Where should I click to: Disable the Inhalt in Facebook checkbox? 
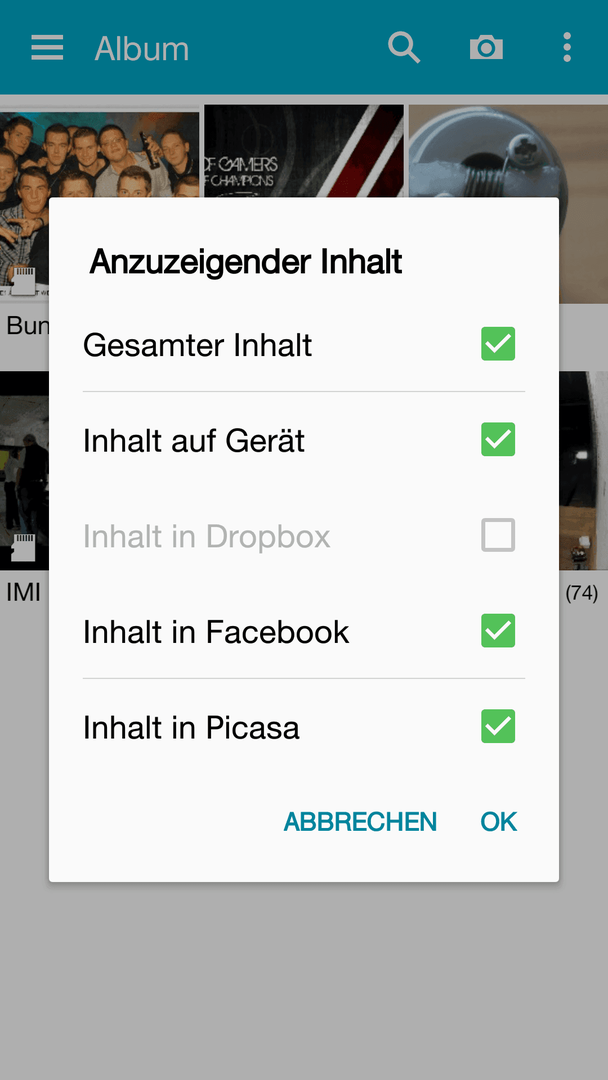click(498, 631)
